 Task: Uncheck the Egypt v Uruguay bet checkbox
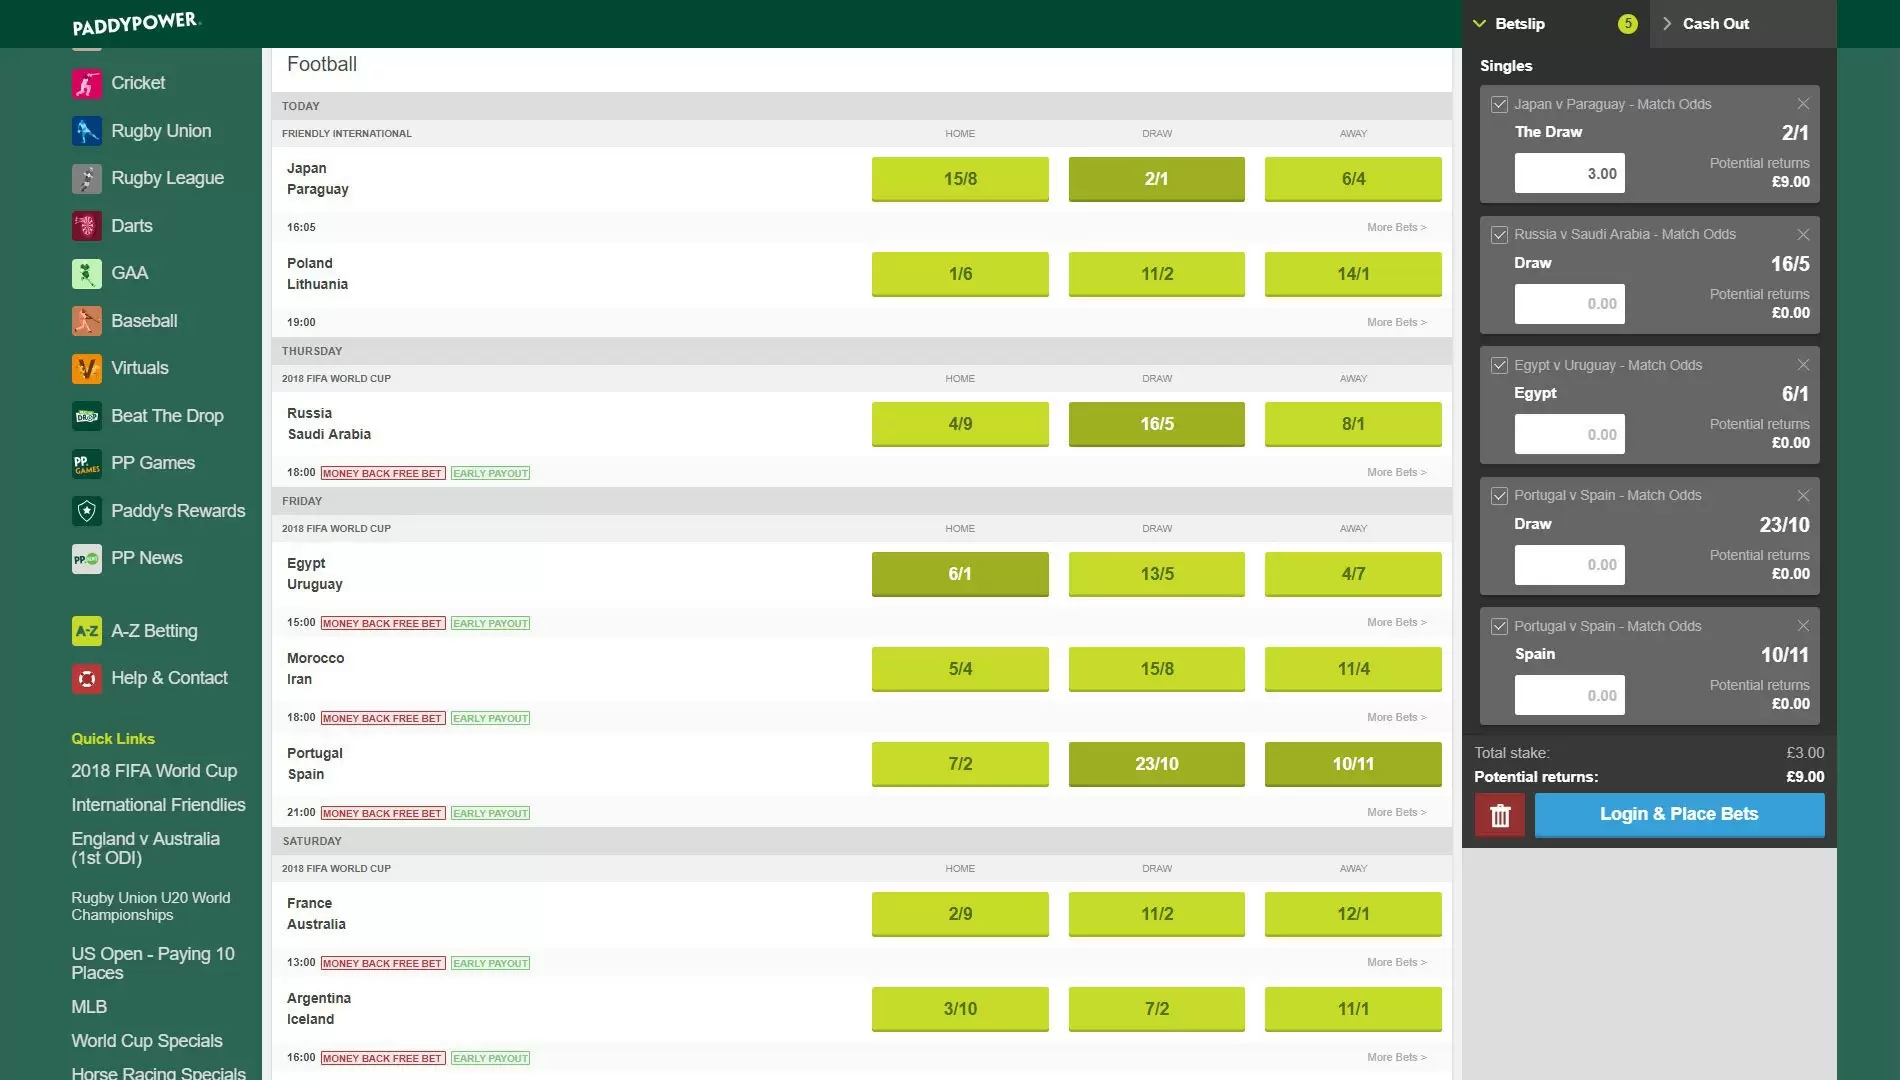tap(1499, 365)
